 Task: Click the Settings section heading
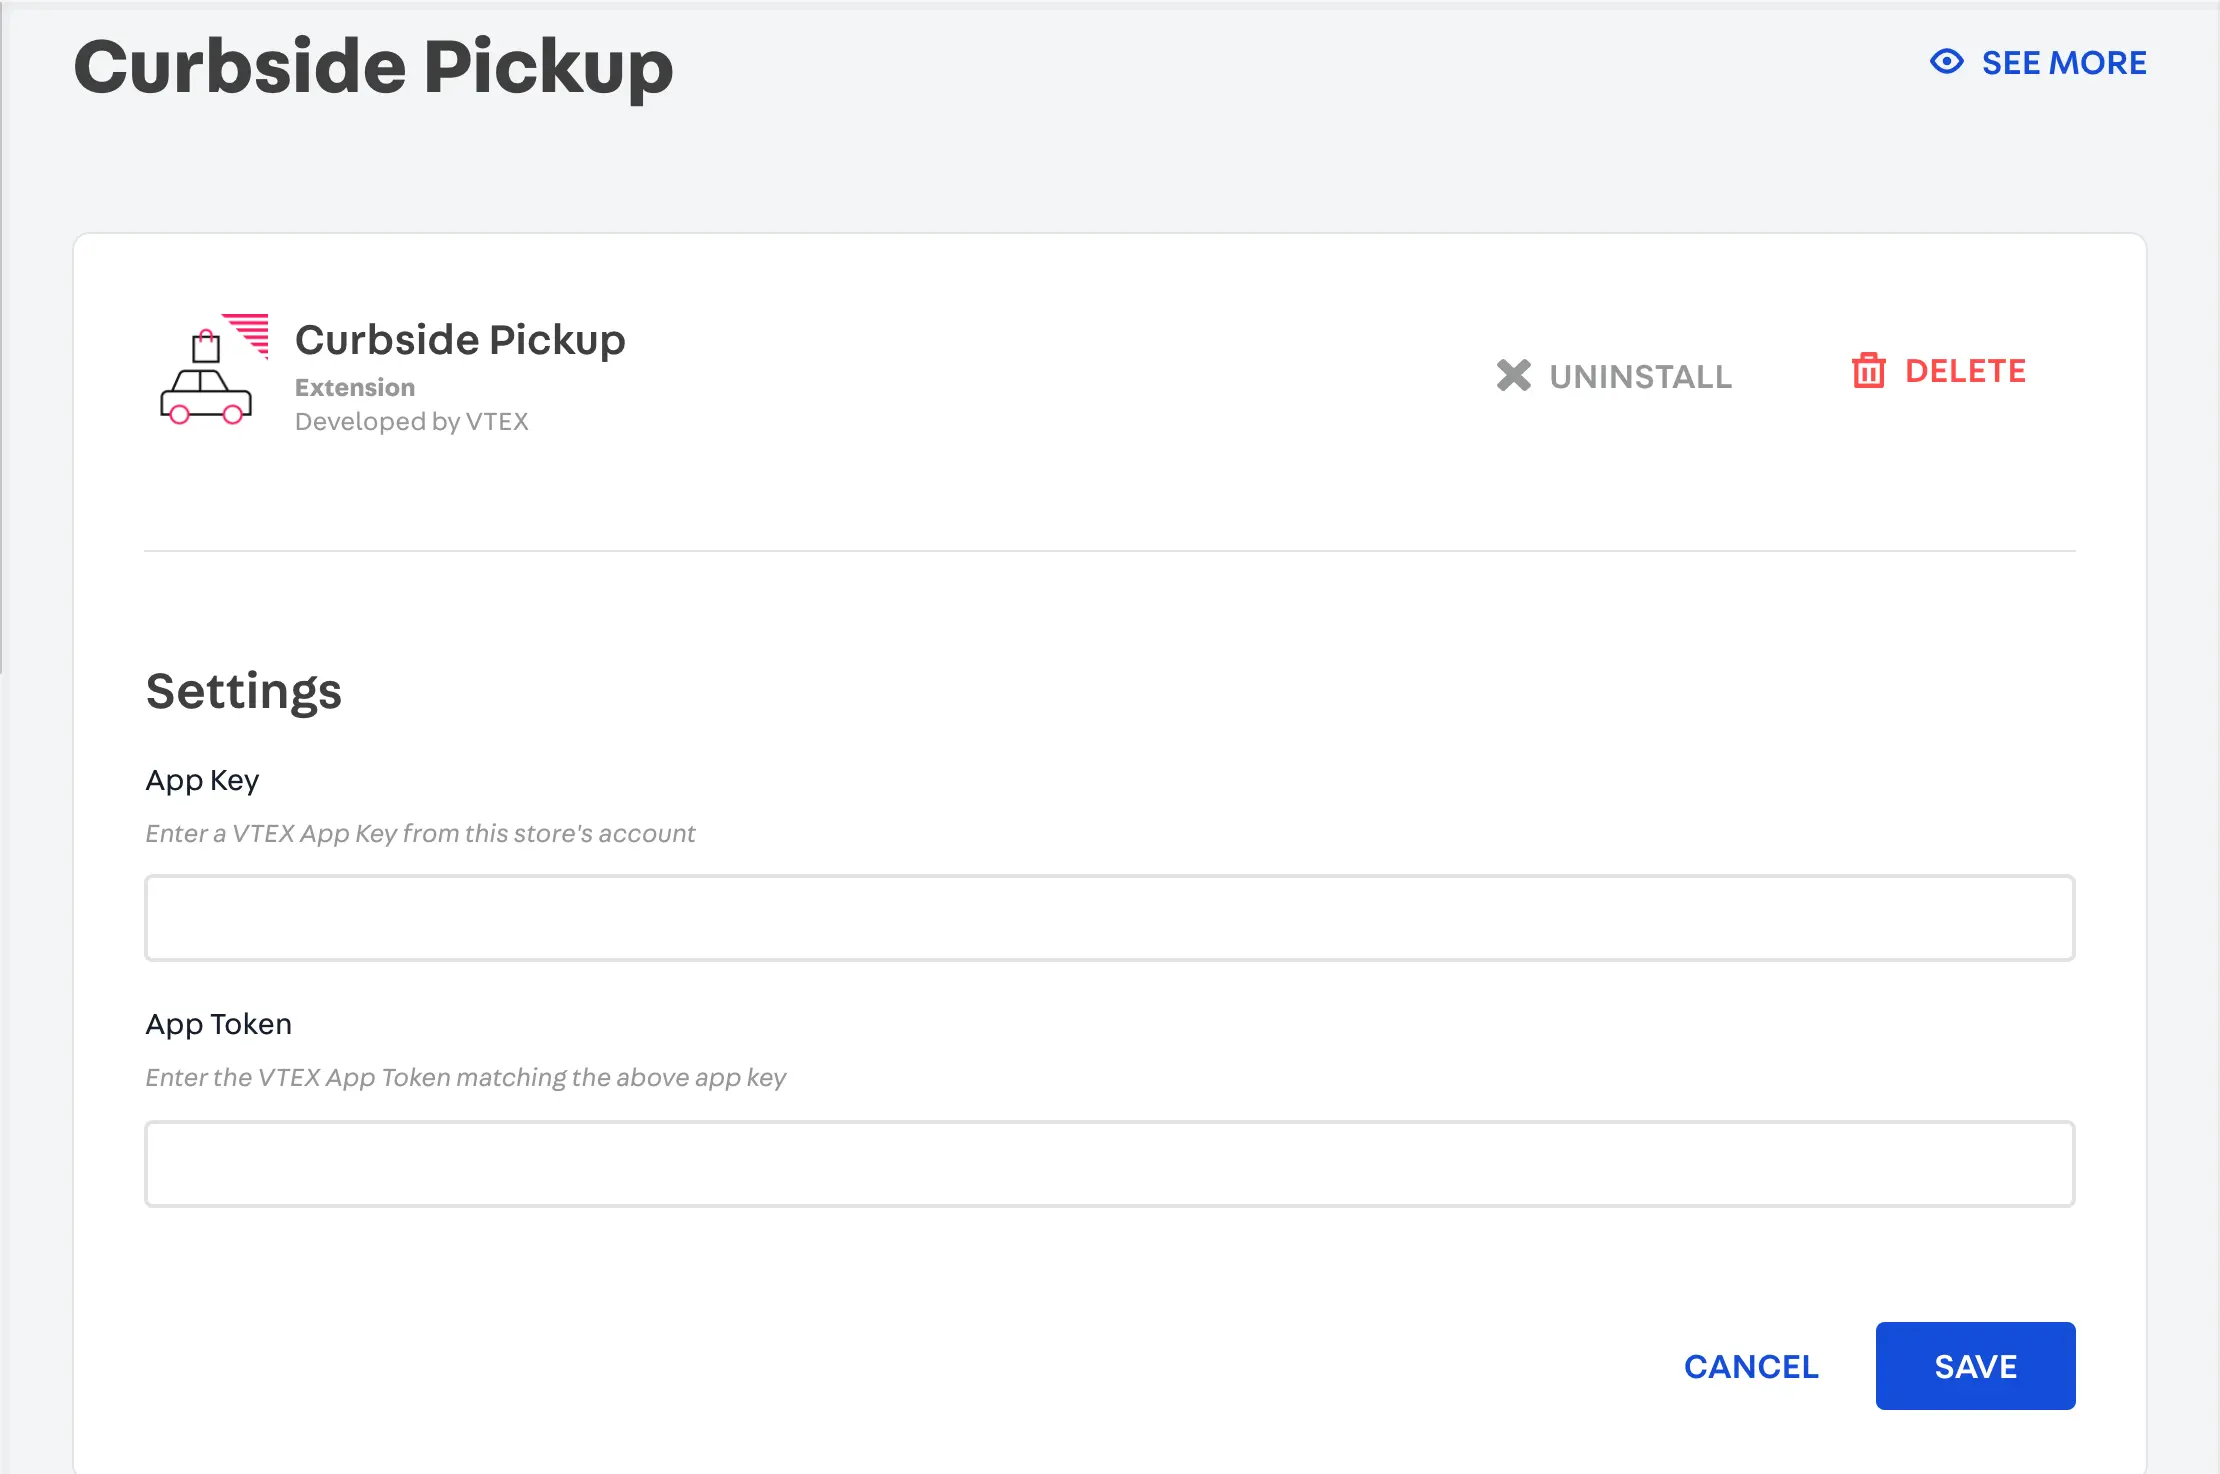tap(244, 691)
